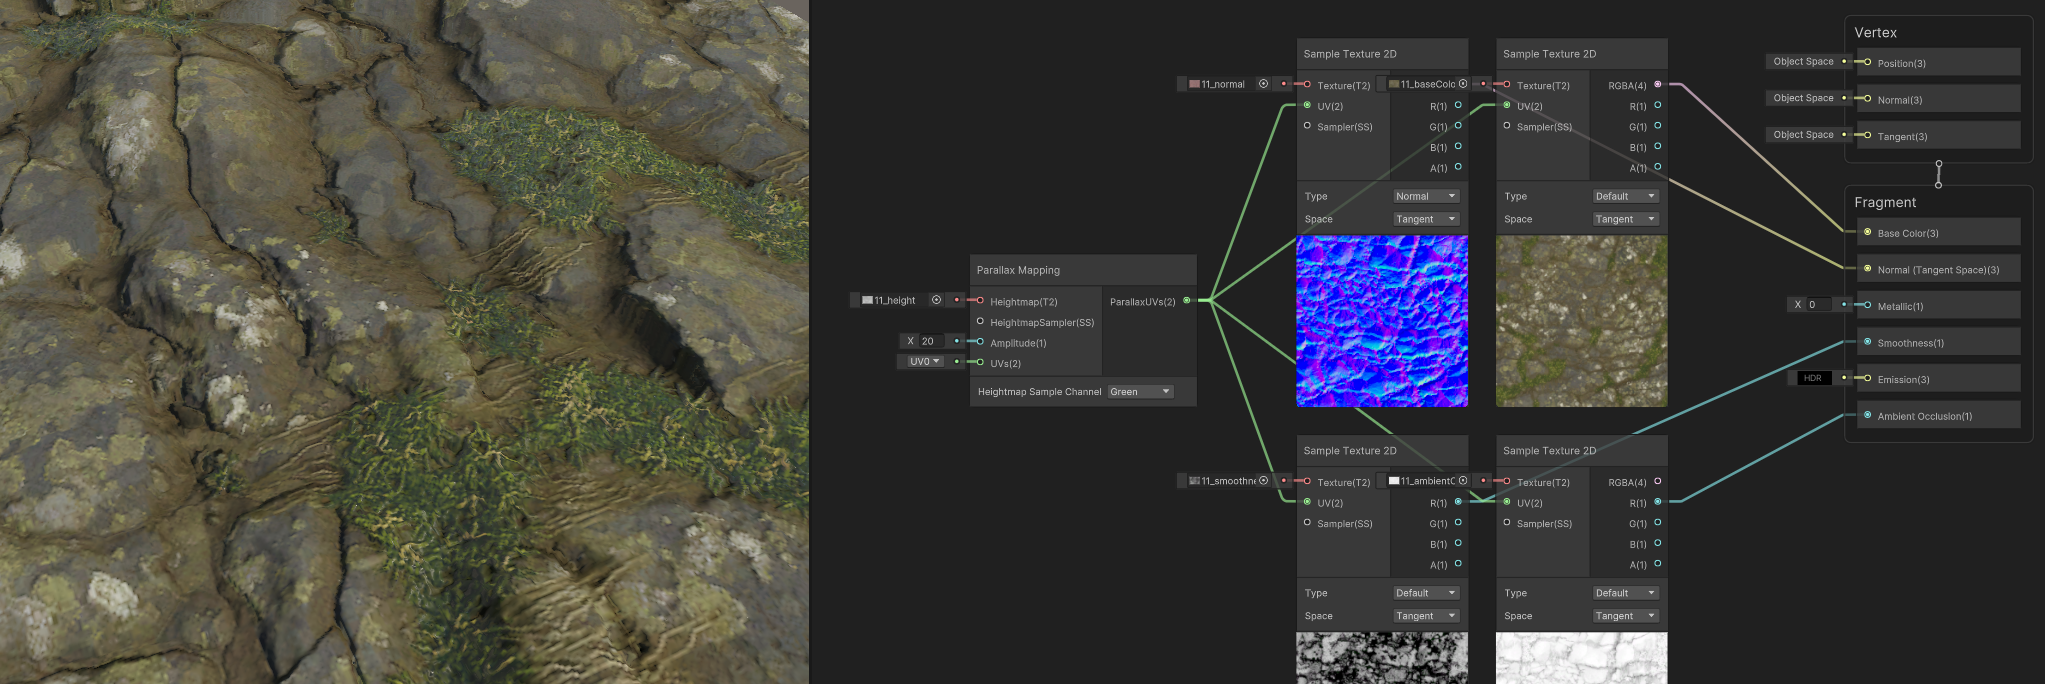The image size is (2045, 684).
Task: Click A(1) output port on the 11_normal node
Action: pos(1458,167)
